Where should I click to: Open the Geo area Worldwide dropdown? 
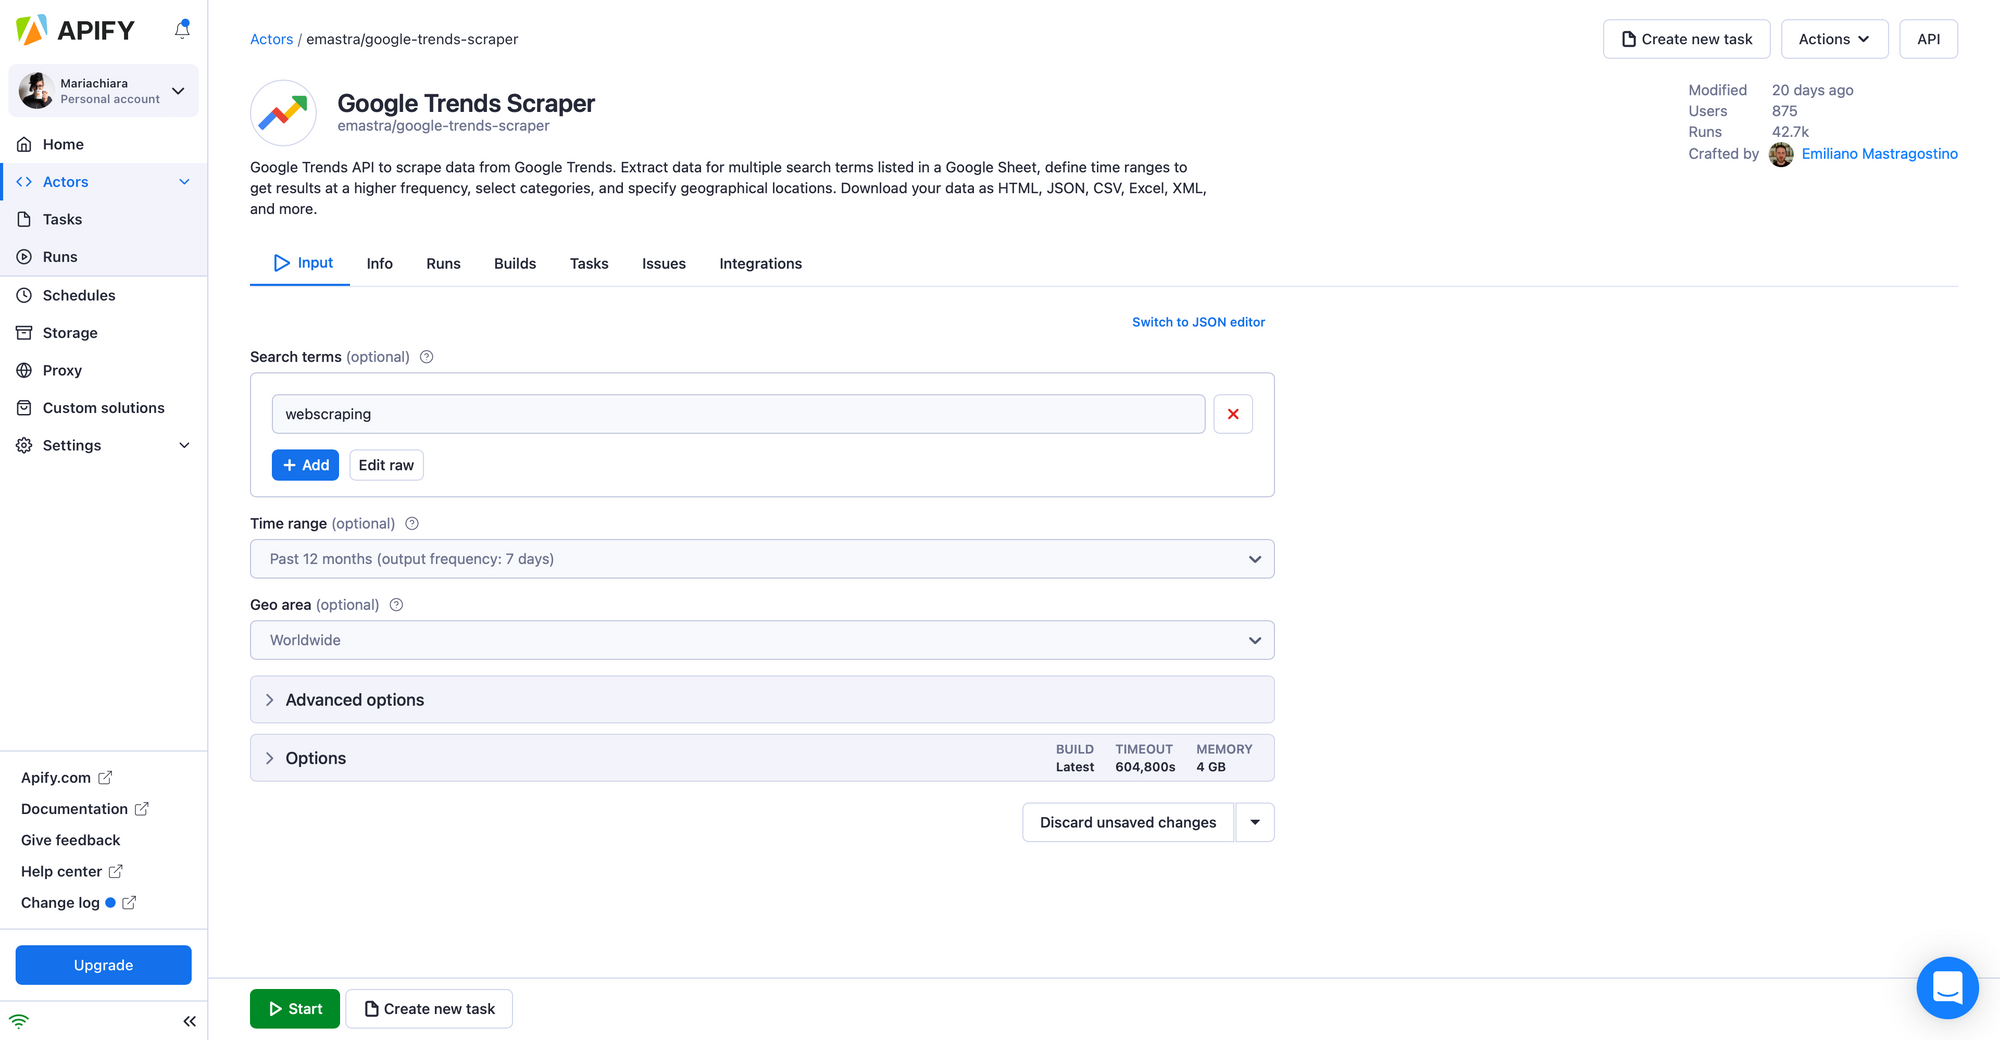pos(762,640)
